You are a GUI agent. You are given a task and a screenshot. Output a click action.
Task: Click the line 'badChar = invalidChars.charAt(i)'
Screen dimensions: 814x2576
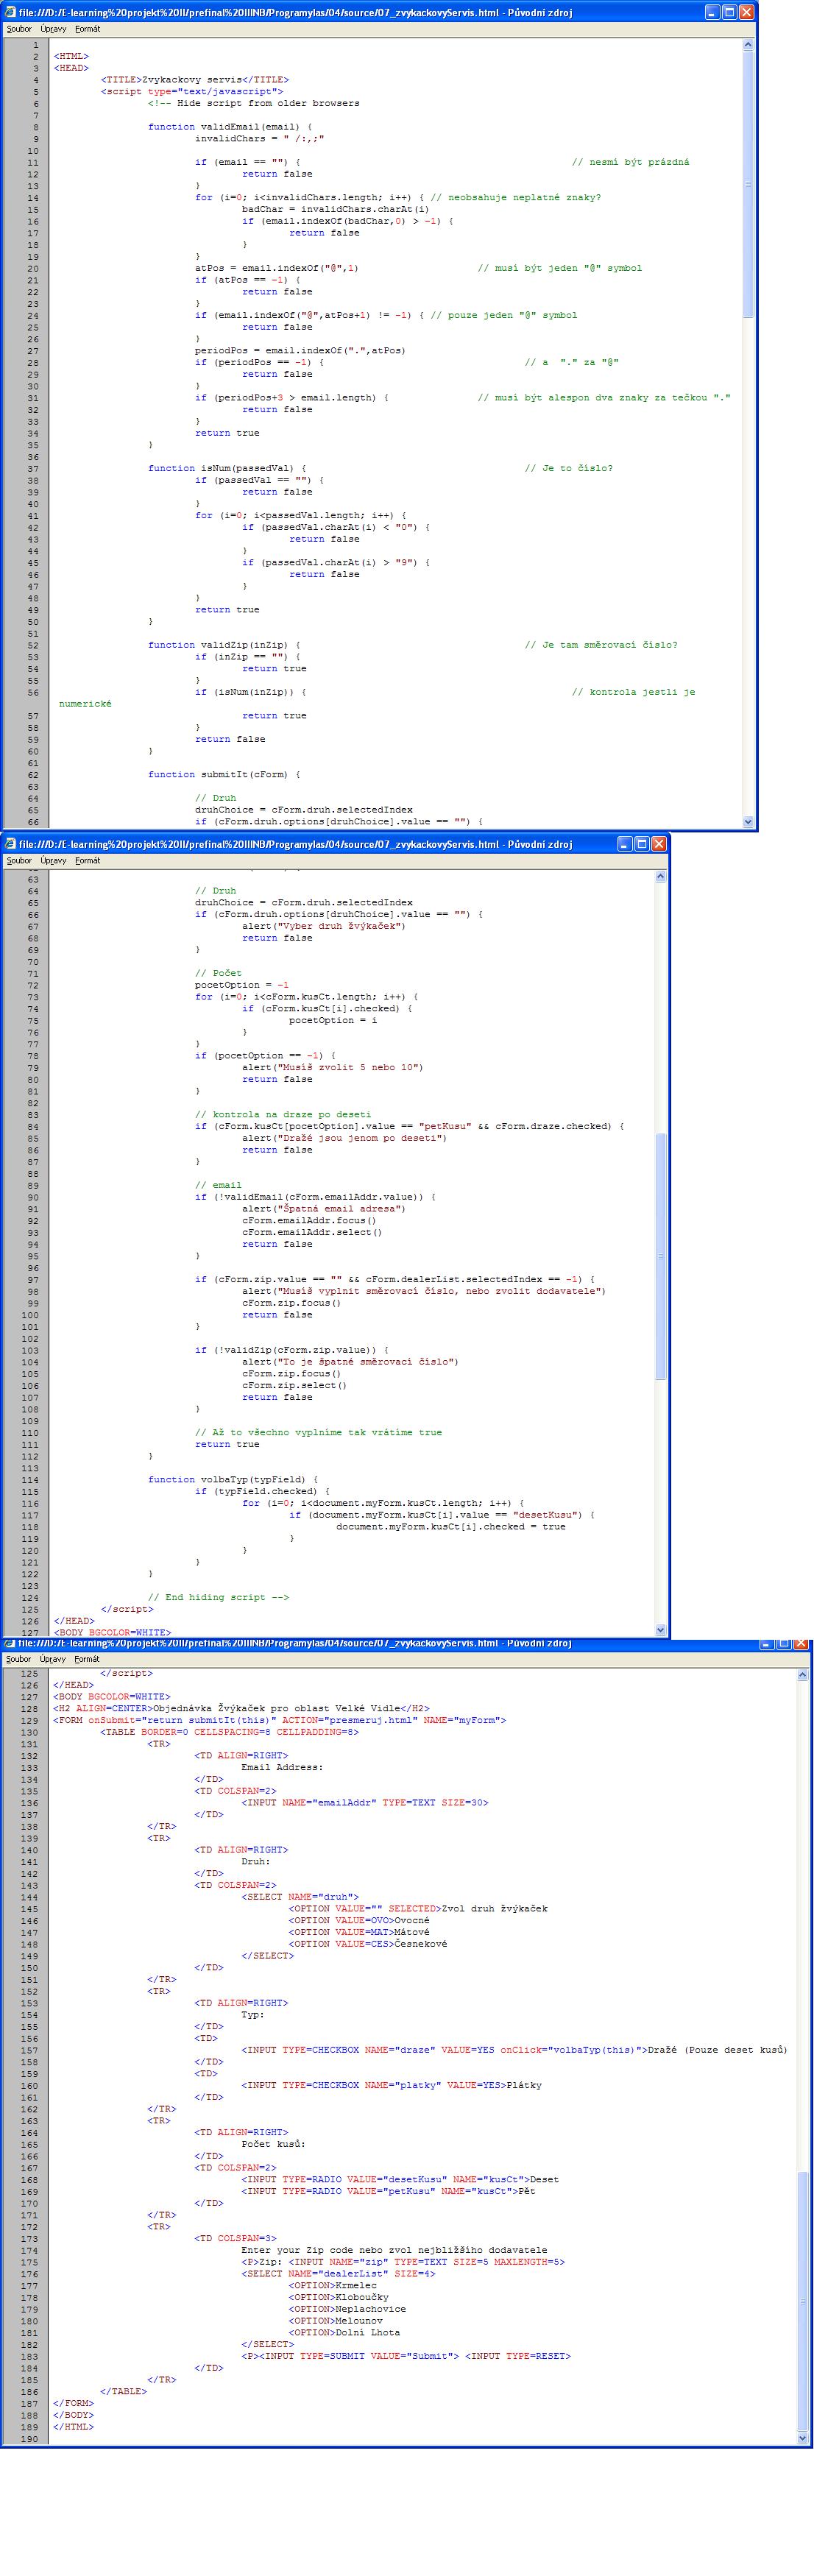335,209
